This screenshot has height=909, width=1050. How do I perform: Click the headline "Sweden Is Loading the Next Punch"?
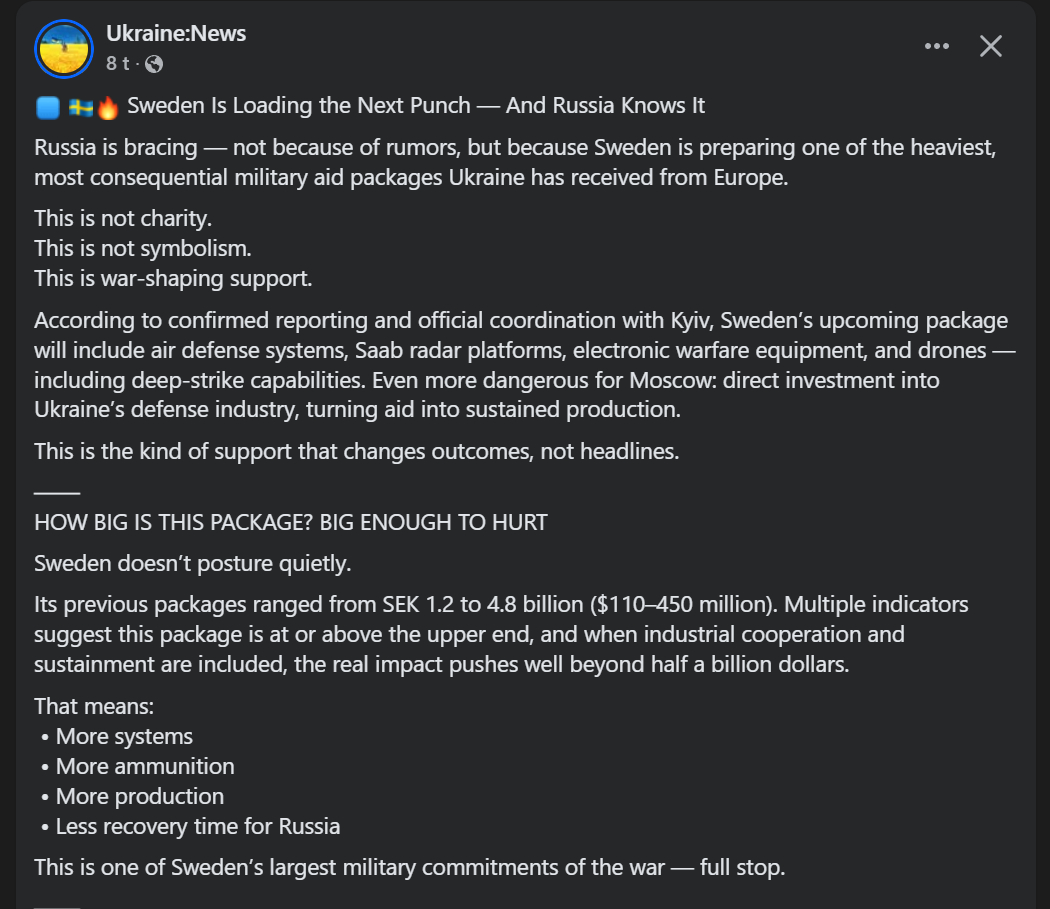click(416, 106)
